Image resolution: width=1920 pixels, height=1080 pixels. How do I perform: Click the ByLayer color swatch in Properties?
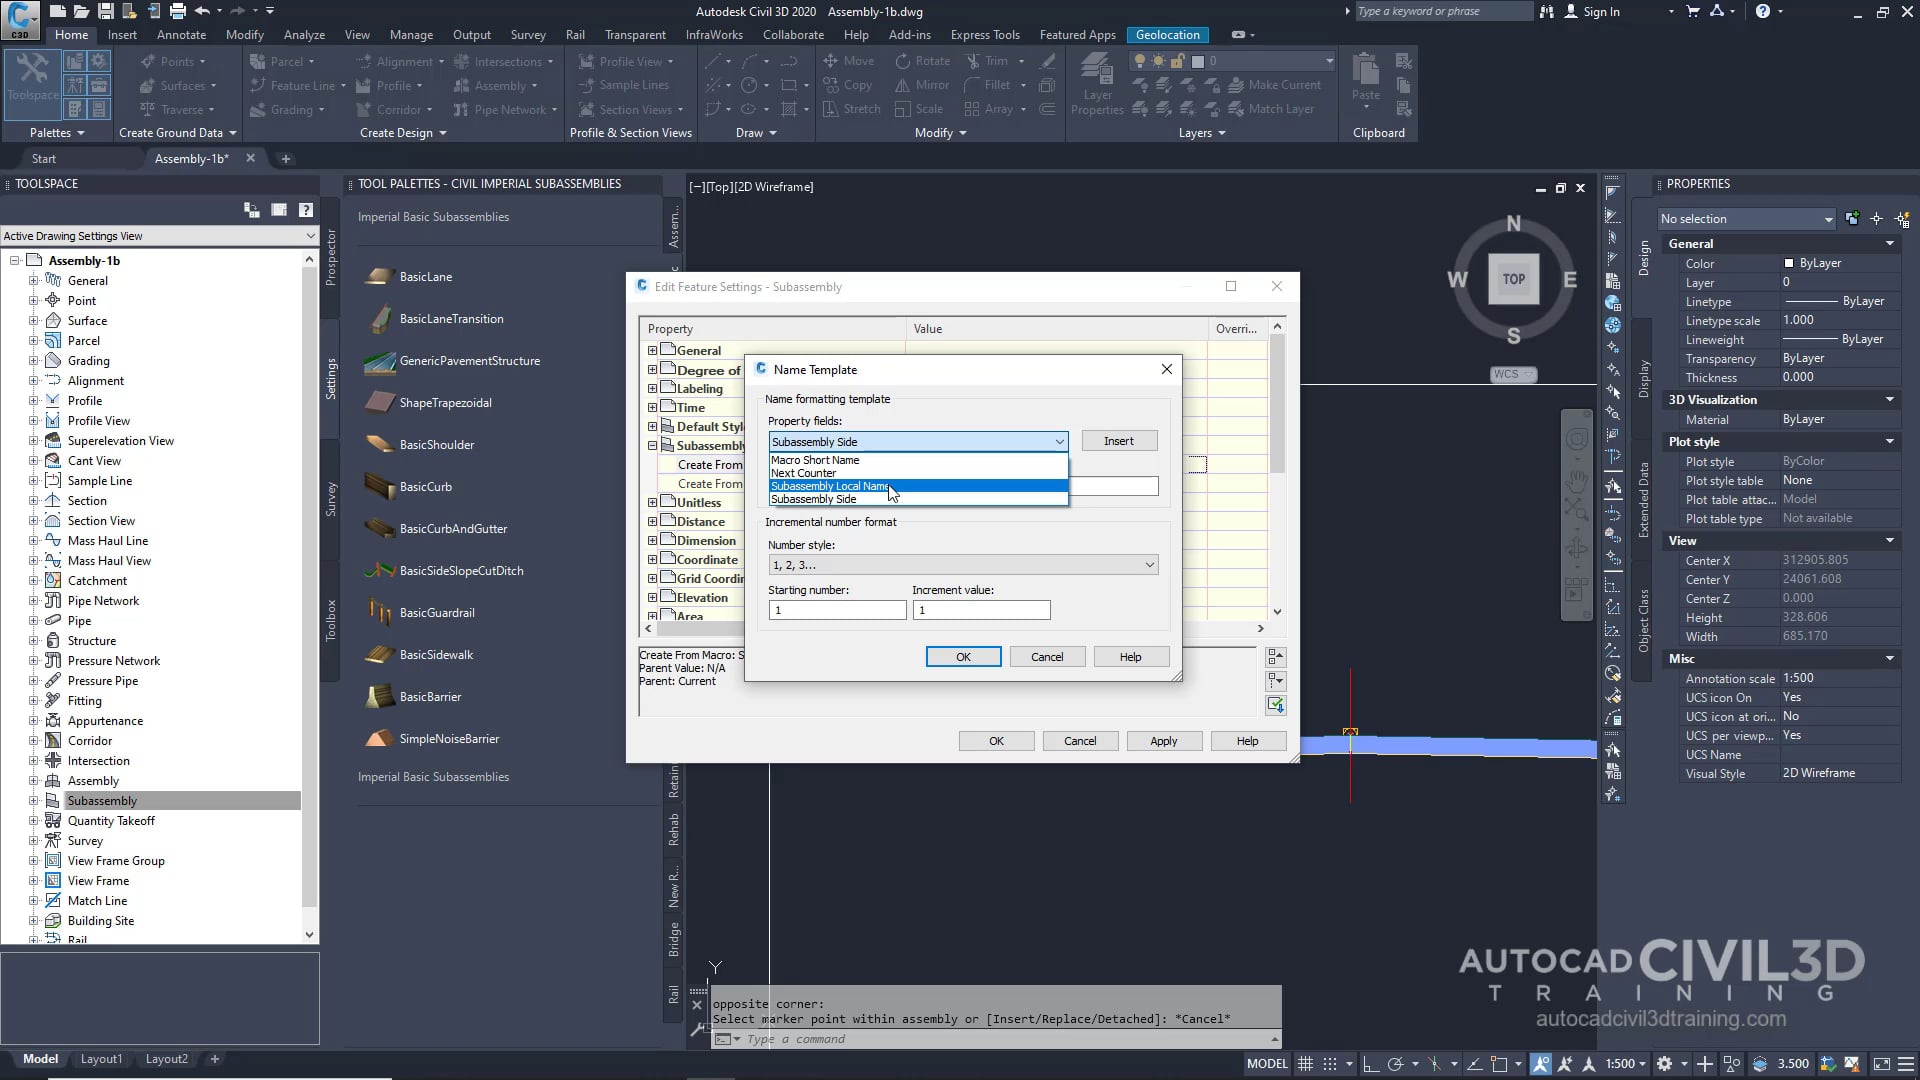click(1789, 263)
